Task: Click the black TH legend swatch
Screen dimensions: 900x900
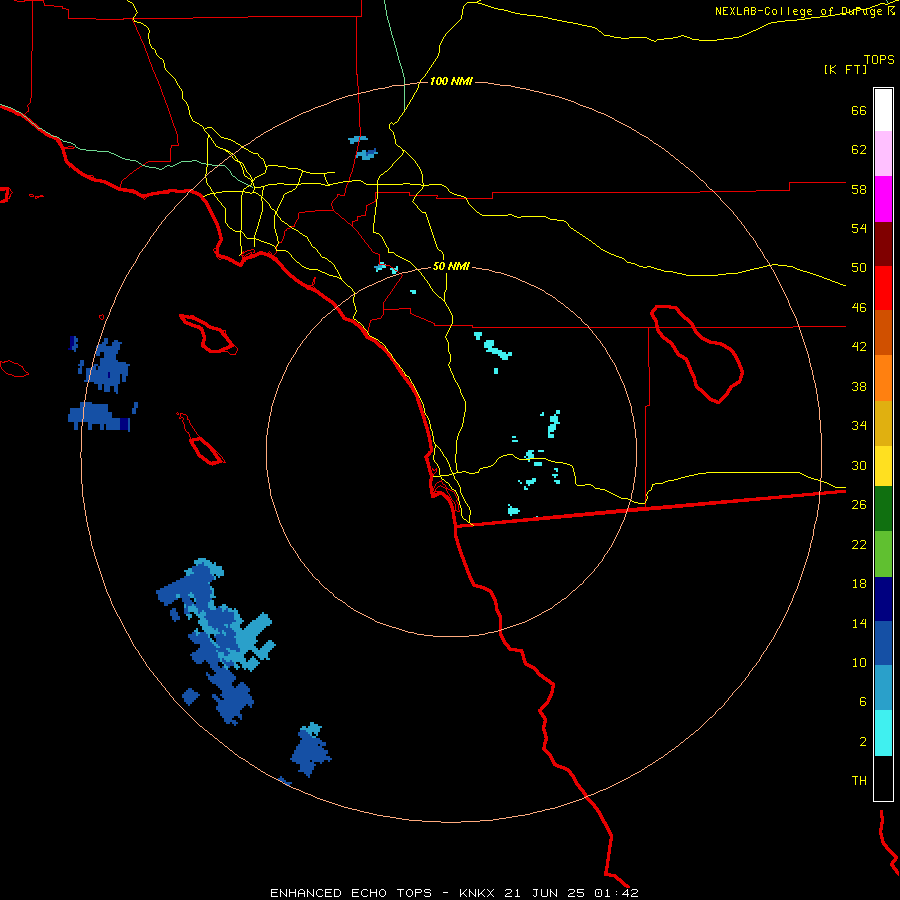Action: click(883, 778)
